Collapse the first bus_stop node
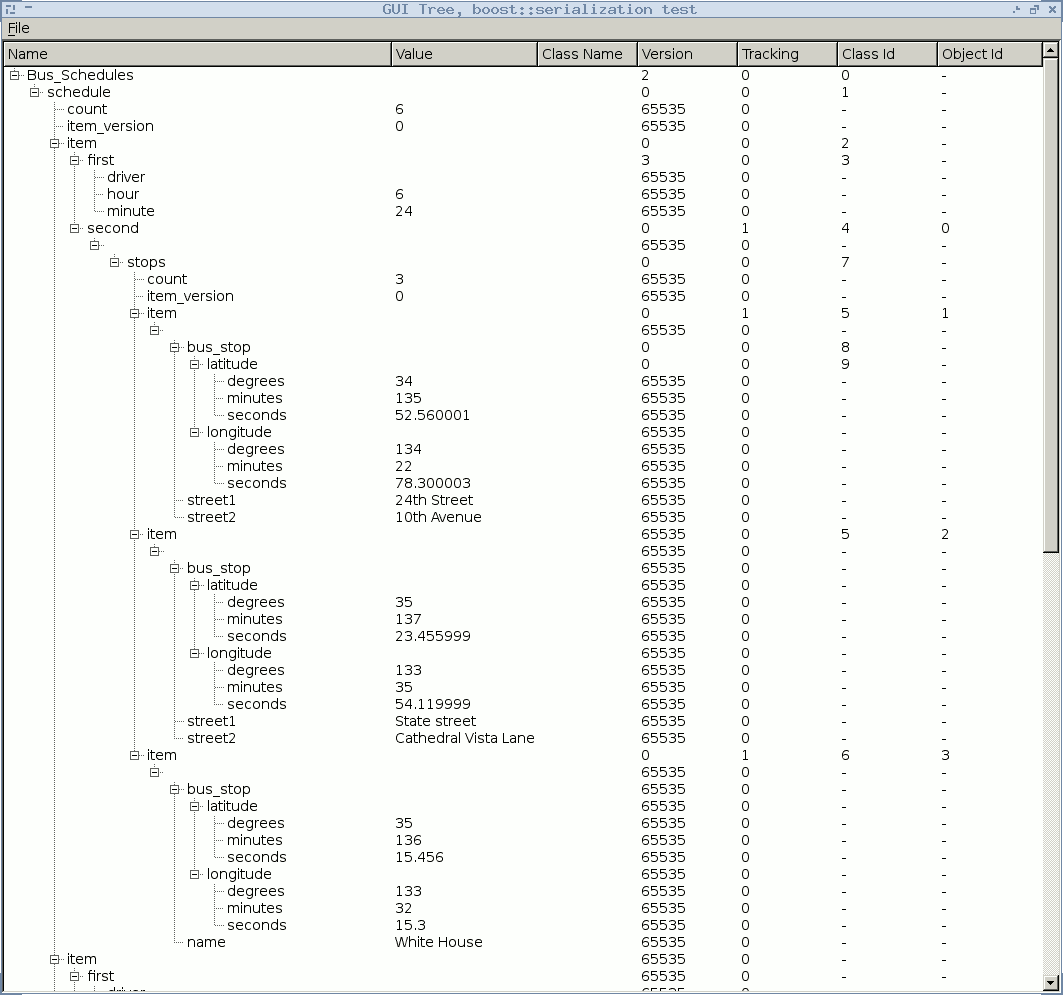1063x995 pixels. click(175, 347)
